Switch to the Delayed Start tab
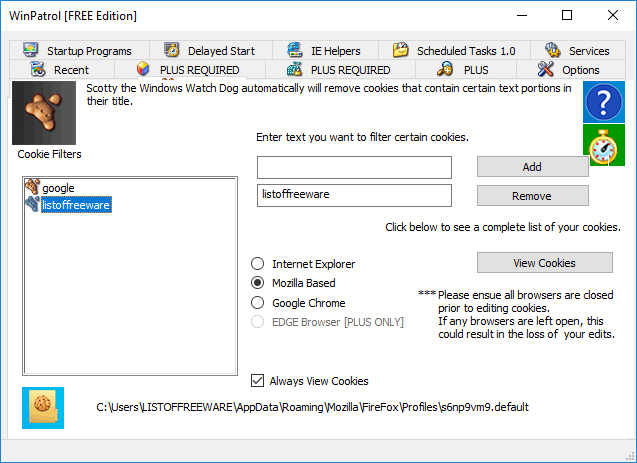 [211, 50]
